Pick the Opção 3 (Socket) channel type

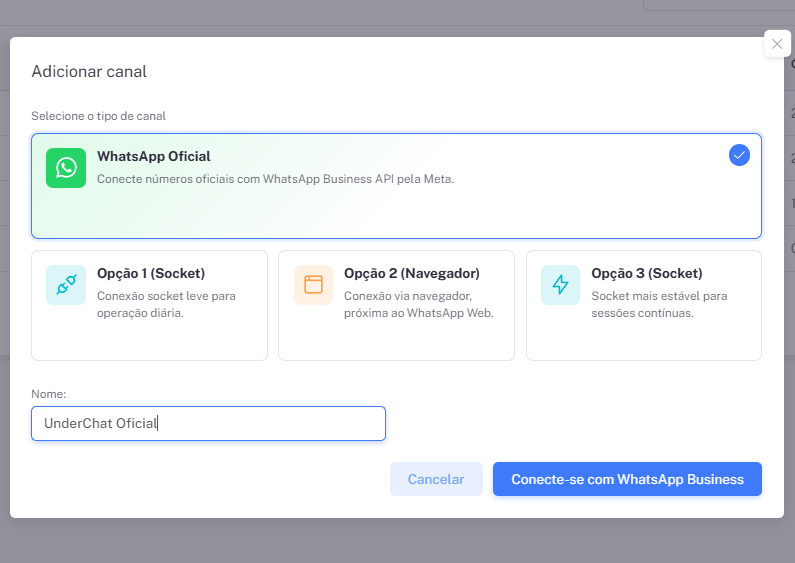coord(644,305)
